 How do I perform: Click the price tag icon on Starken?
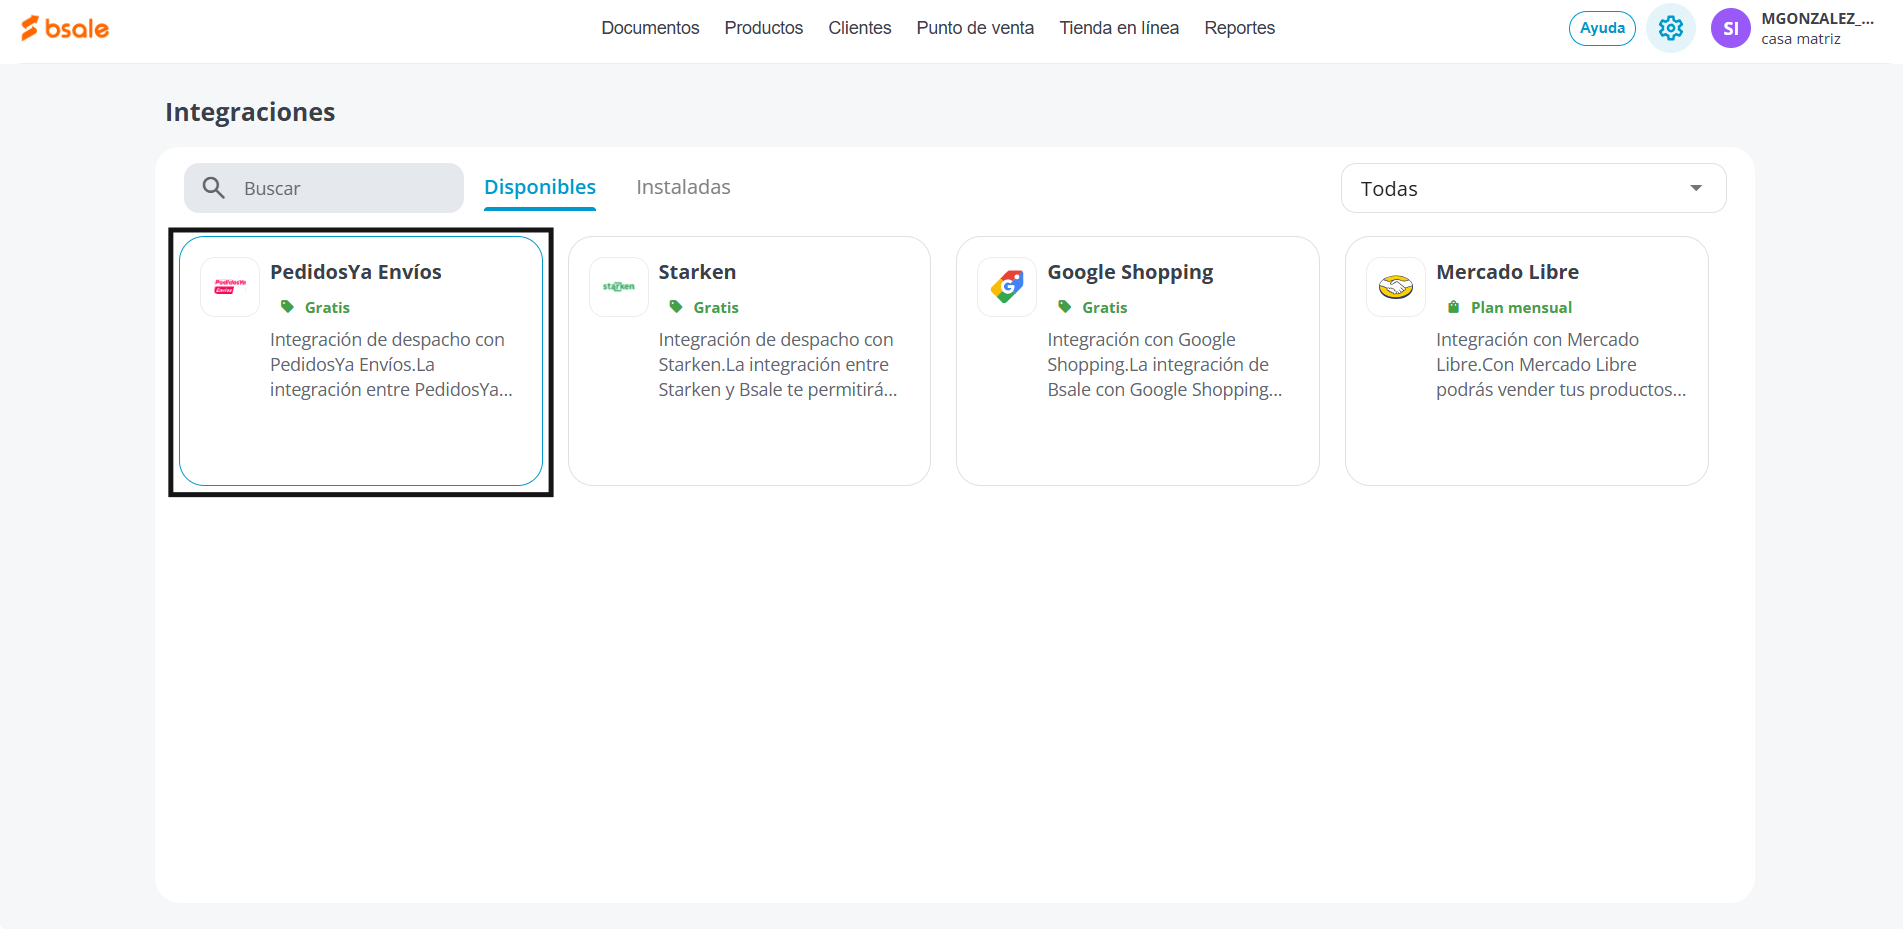[676, 307]
